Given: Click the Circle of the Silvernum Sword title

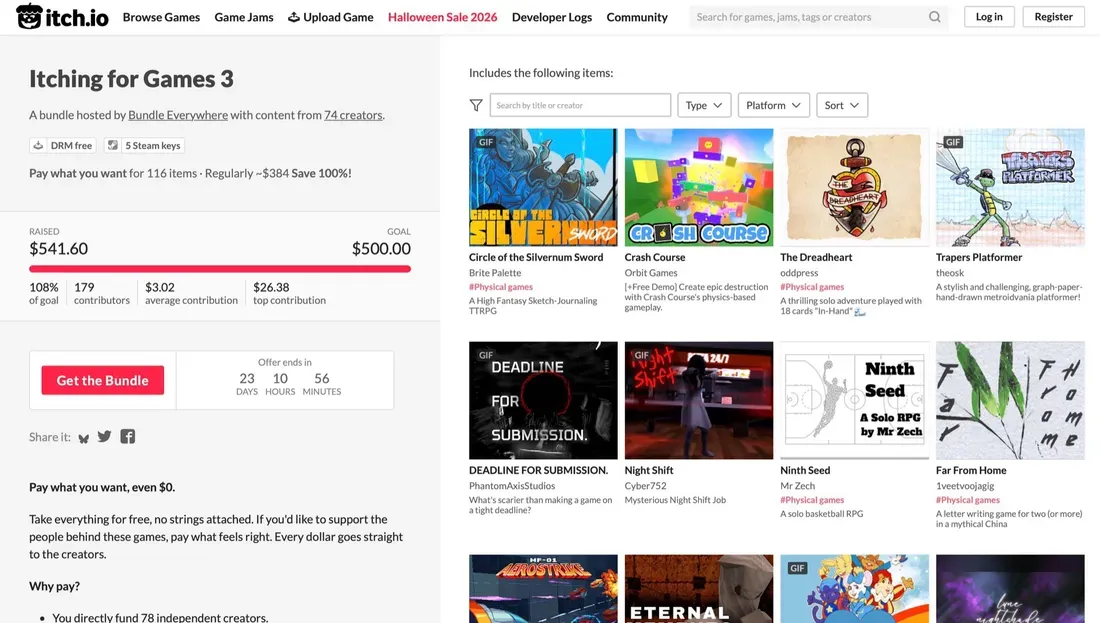Looking at the screenshot, I should [x=536, y=257].
